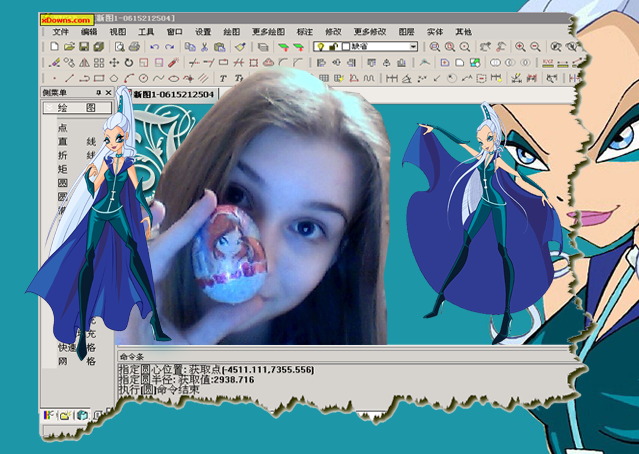The width and height of the screenshot is (639, 454).
Task: Click the zoom in magnifier plus icon
Action: 520,47
